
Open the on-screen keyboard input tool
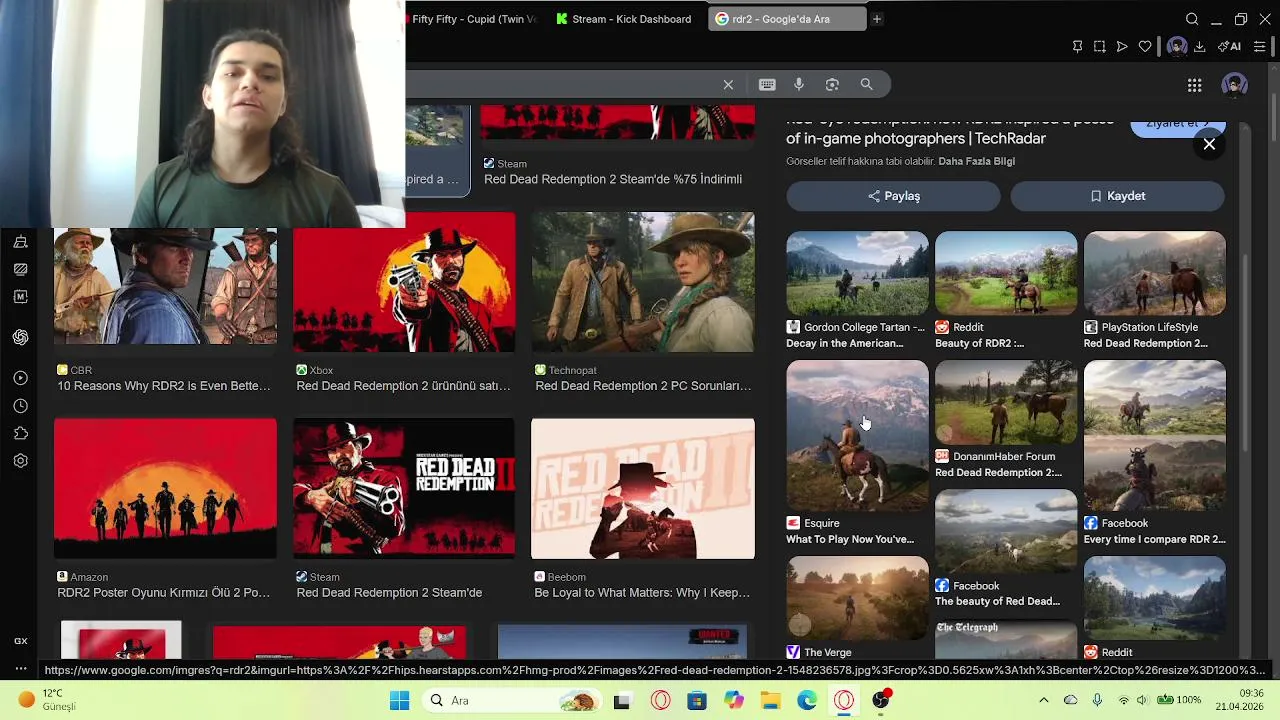pos(767,85)
